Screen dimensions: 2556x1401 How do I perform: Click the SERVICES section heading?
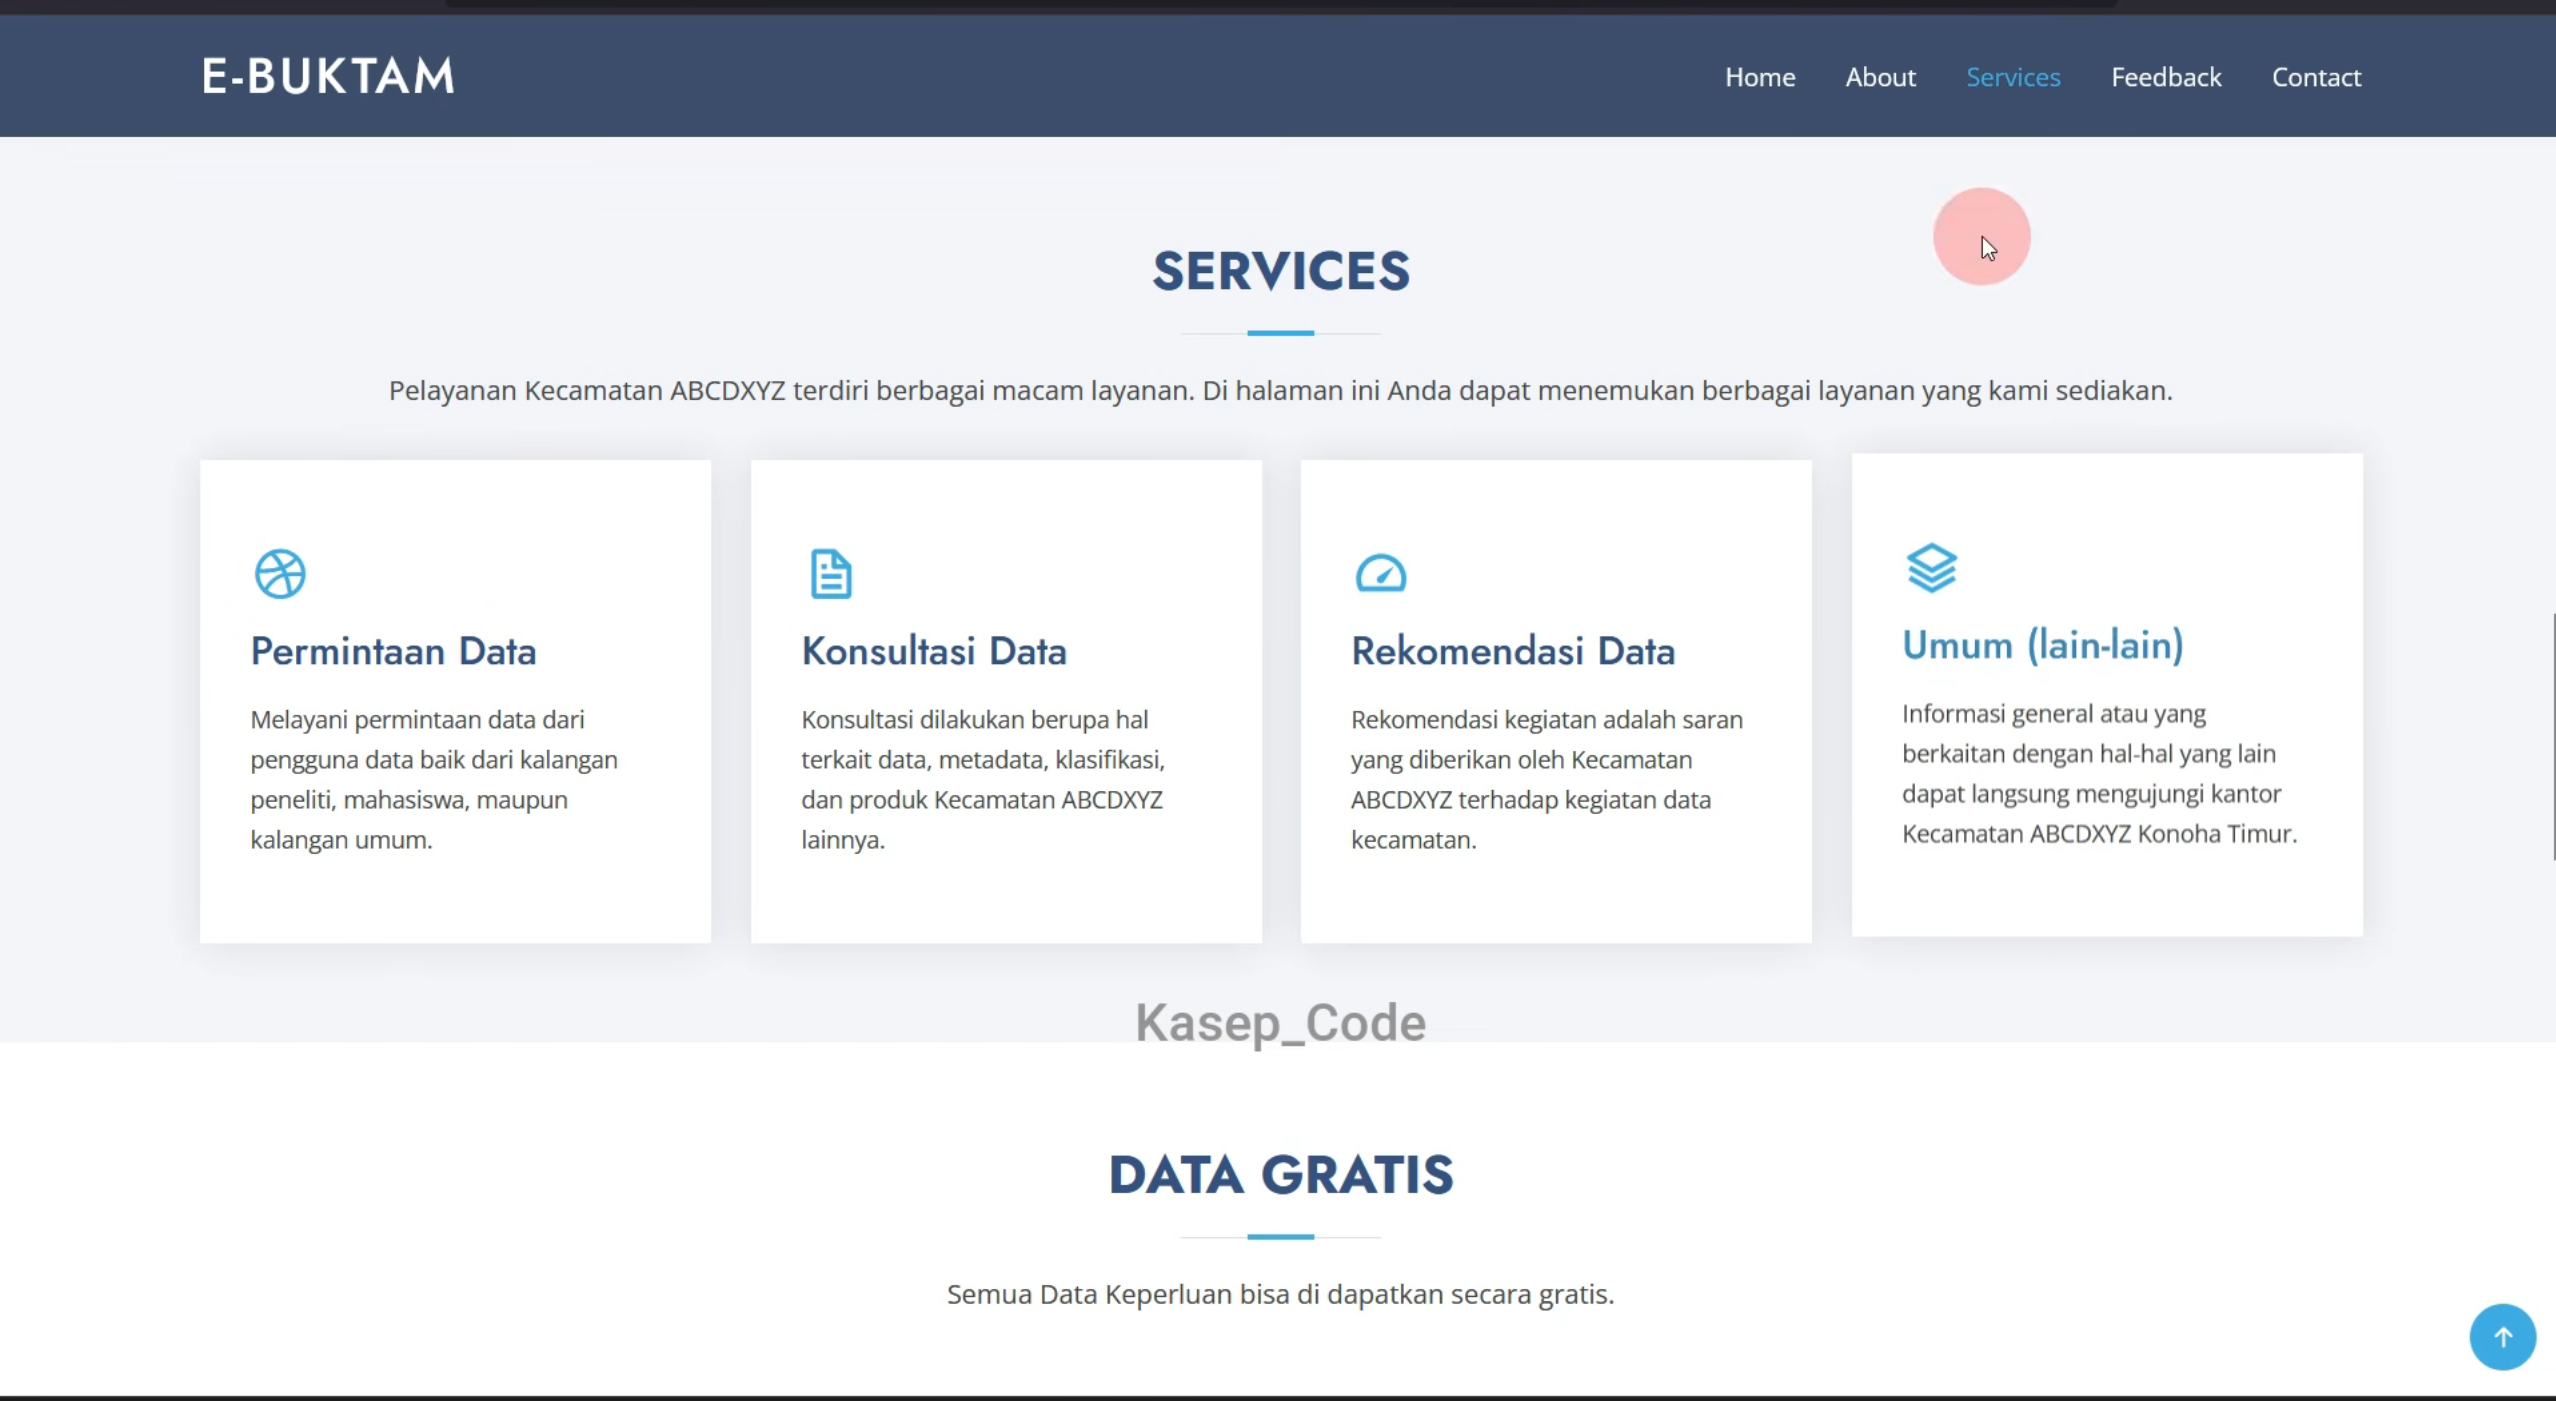click(x=1281, y=271)
